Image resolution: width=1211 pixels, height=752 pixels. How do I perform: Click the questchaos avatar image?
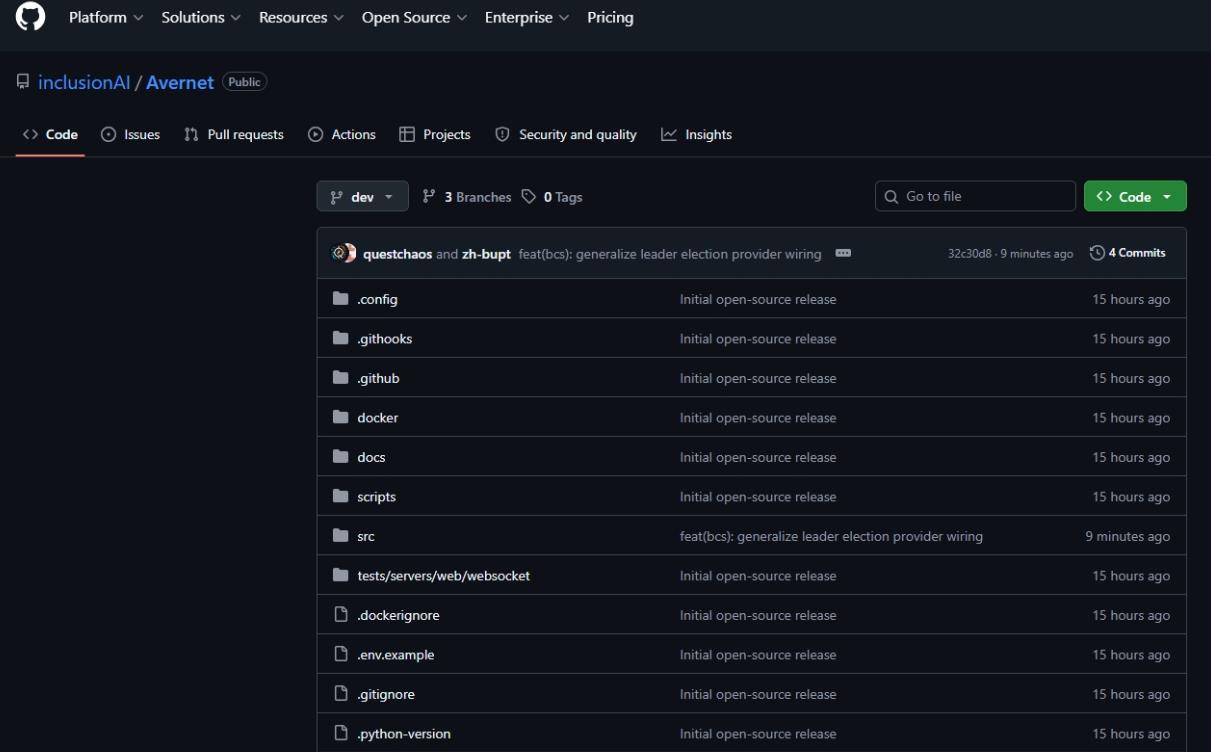343,254
